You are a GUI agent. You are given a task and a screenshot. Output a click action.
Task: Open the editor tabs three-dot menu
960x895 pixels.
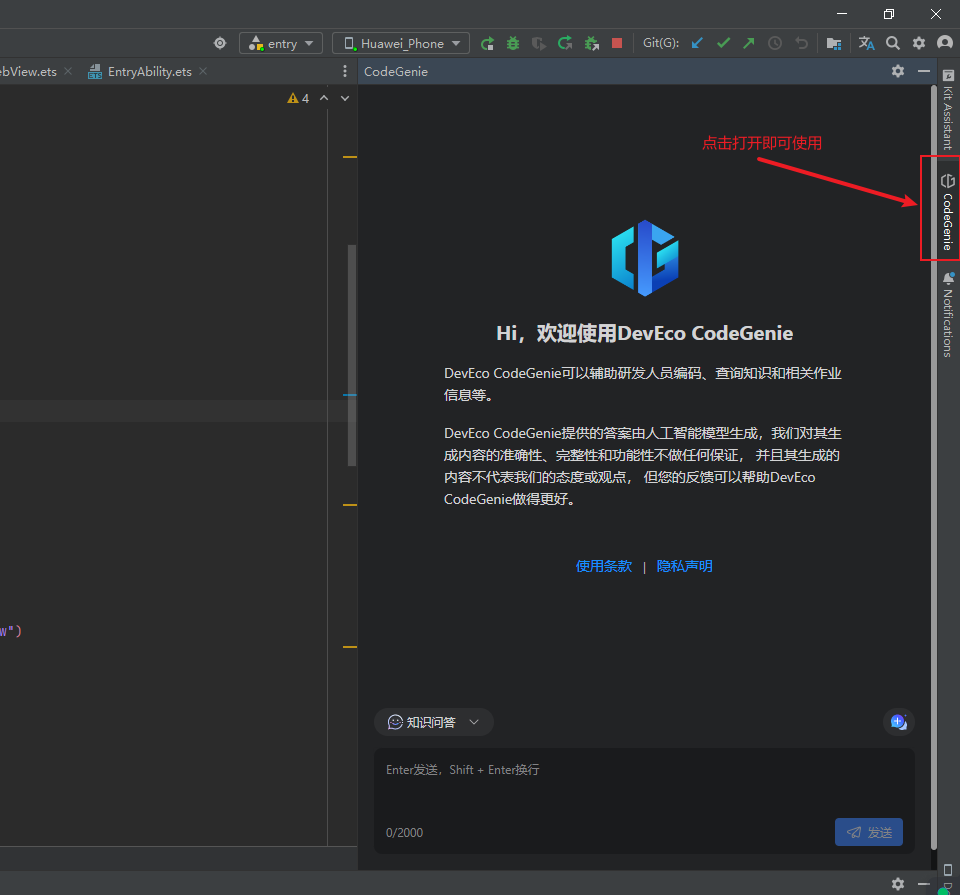[x=345, y=72]
